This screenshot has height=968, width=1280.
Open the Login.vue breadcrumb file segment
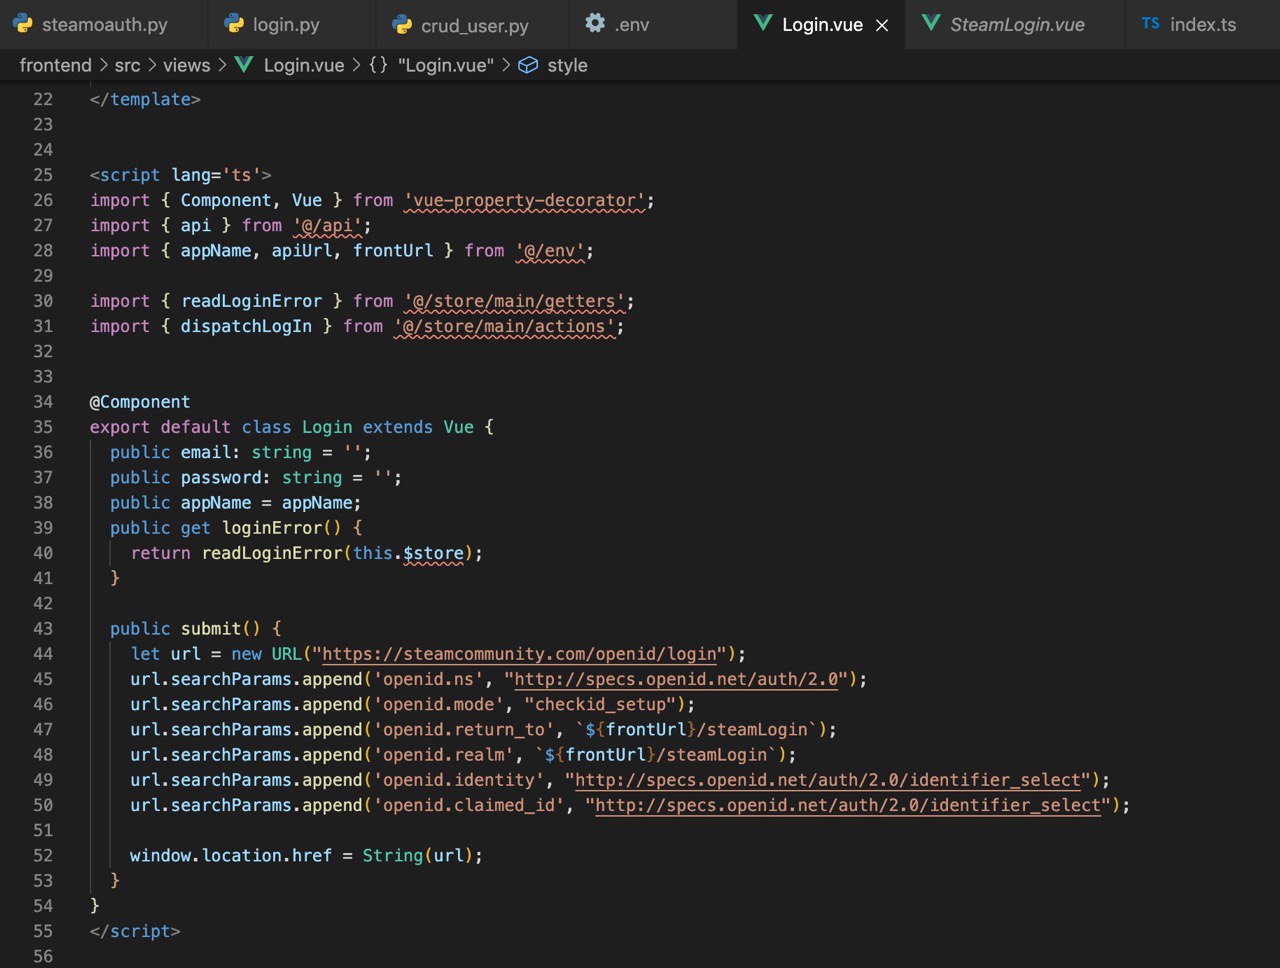(x=304, y=65)
